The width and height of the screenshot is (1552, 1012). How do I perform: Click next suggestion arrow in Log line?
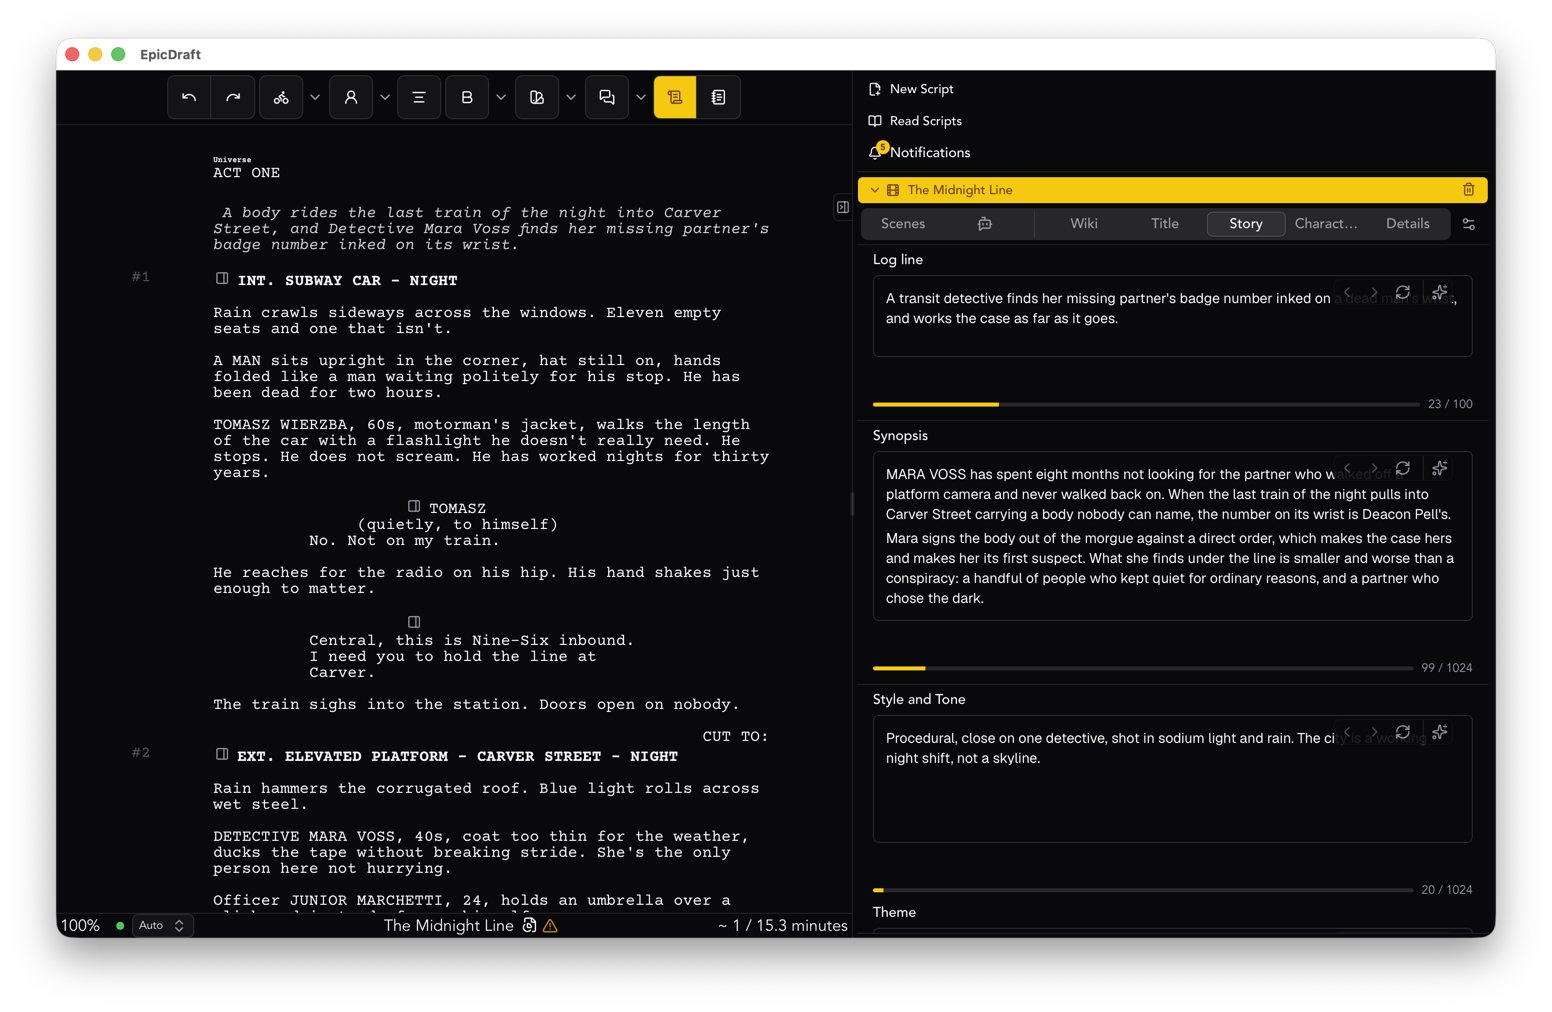pos(1375,293)
